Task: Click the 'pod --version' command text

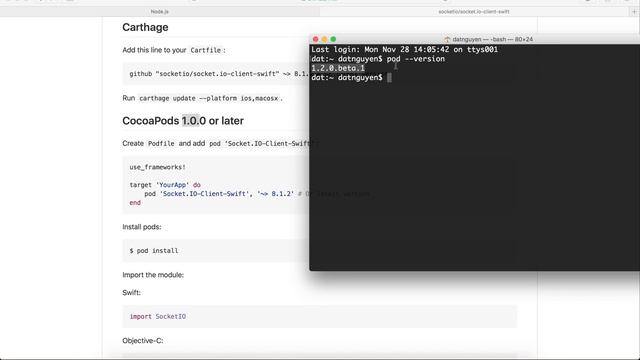Action: coord(416,59)
